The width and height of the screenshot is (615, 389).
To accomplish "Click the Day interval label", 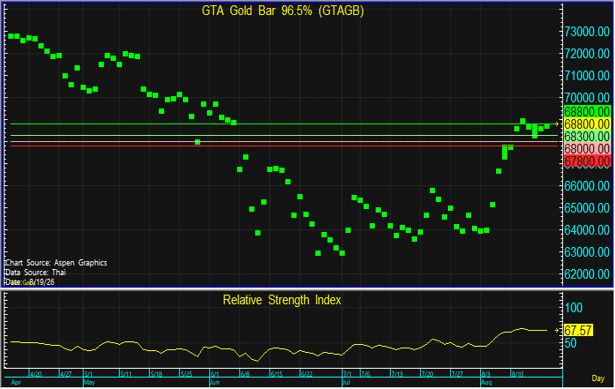I will pyautogui.click(x=598, y=378).
